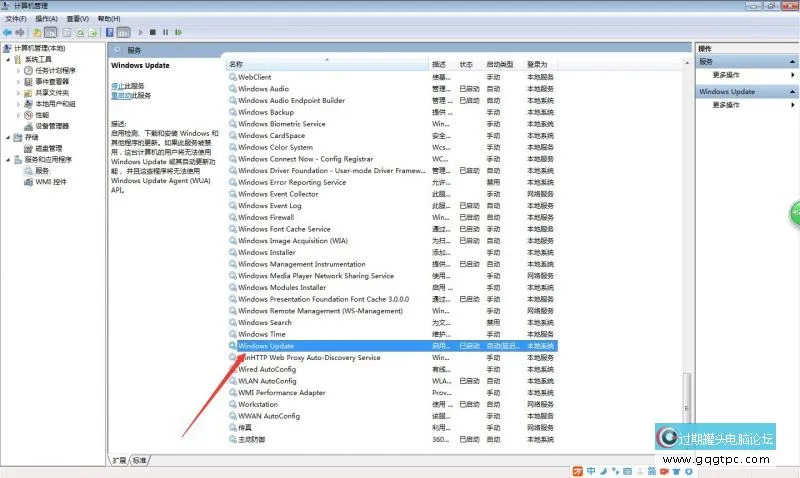This screenshot has width=800, height=478.
Task: Click the Forward arrow in the toolbar
Action: pyautogui.click(x=20, y=32)
